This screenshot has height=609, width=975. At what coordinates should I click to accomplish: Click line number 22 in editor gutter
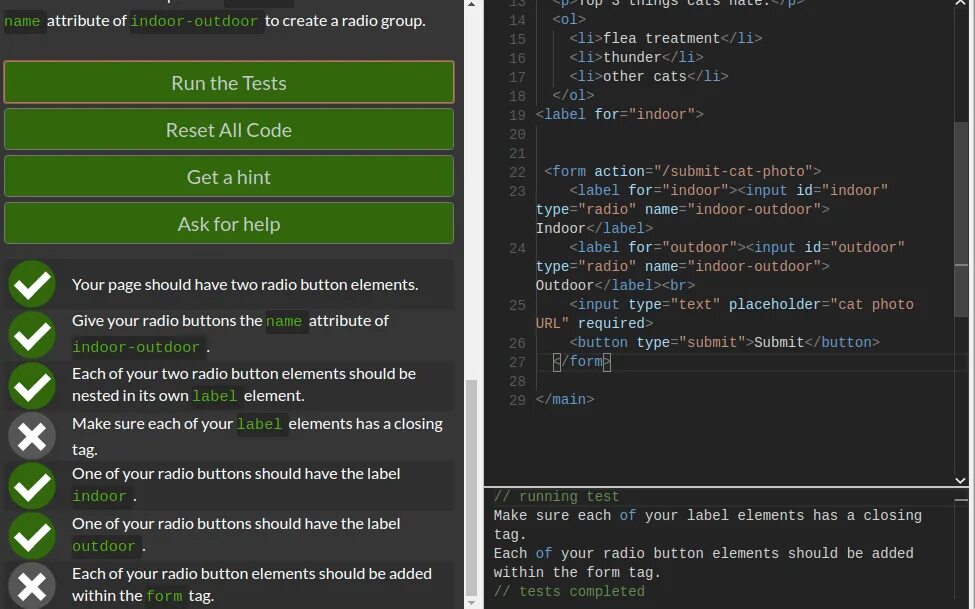(517, 172)
